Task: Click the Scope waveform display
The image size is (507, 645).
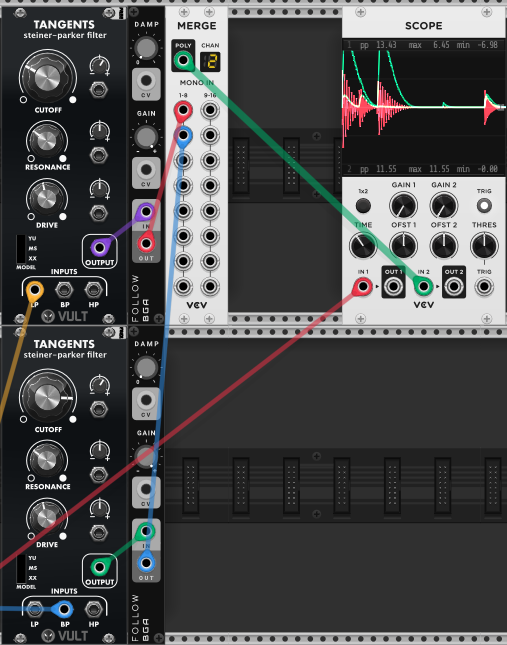Action: (424, 107)
